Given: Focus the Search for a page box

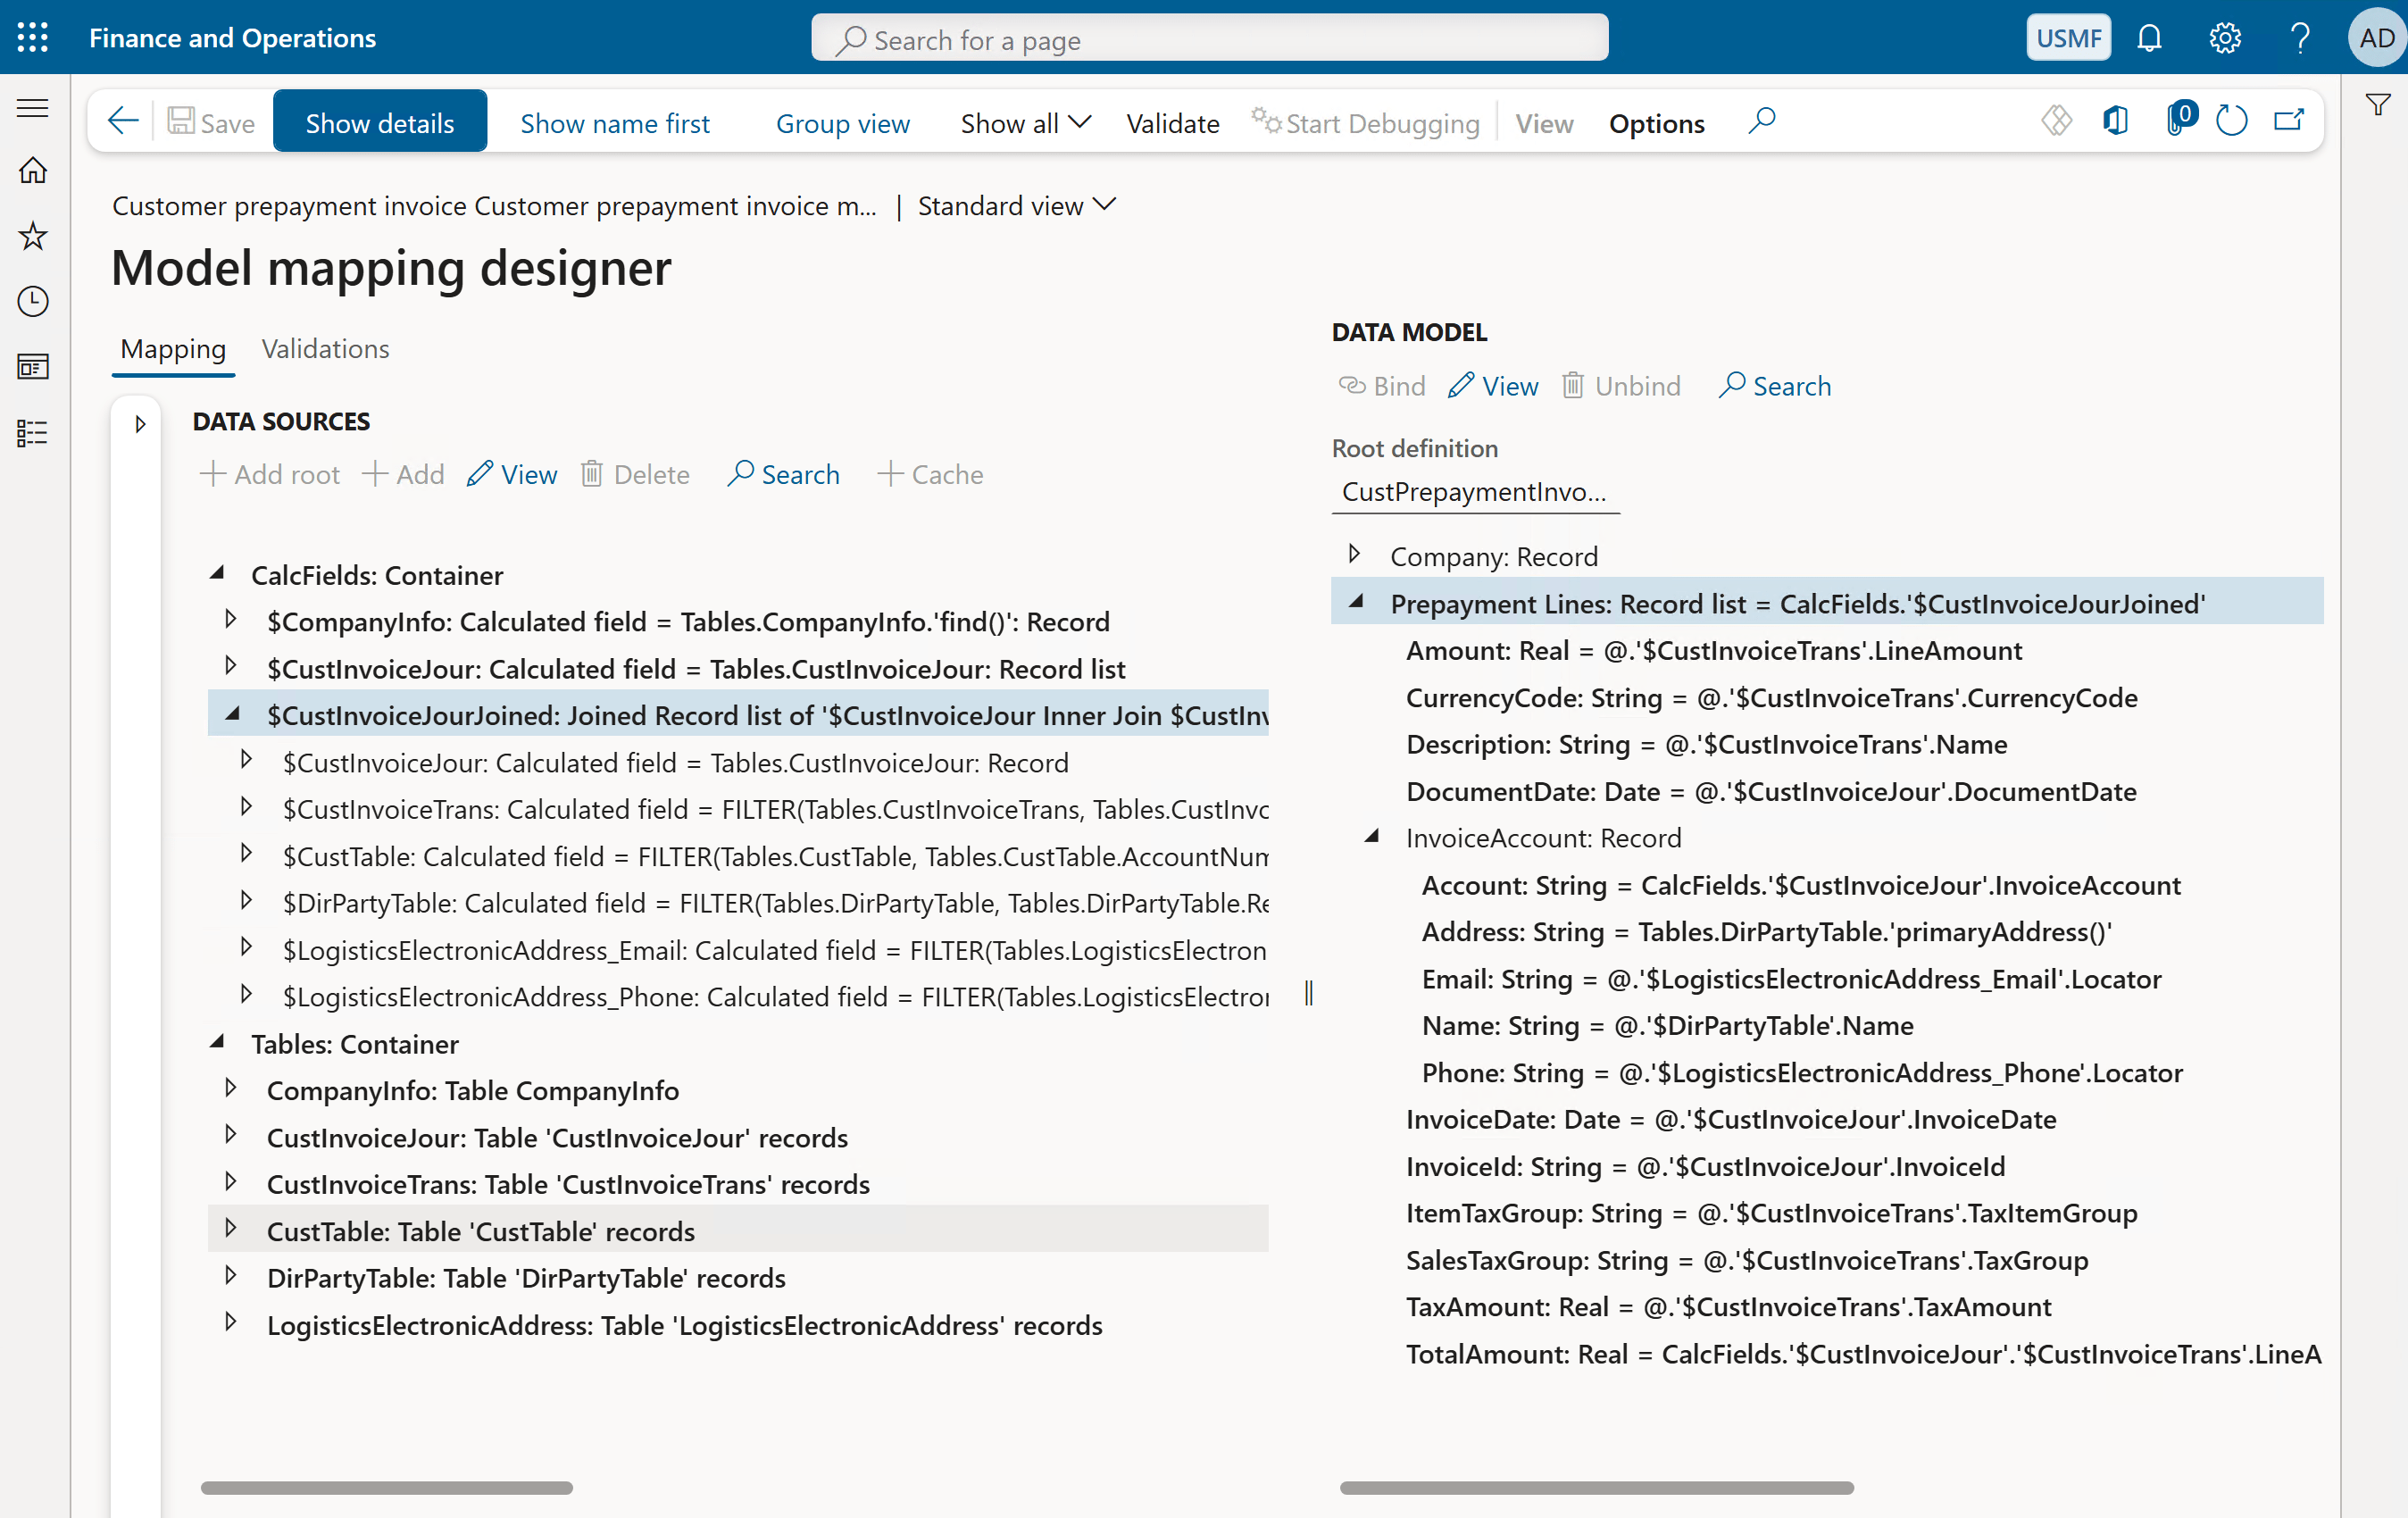Looking at the screenshot, I should [1209, 38].
